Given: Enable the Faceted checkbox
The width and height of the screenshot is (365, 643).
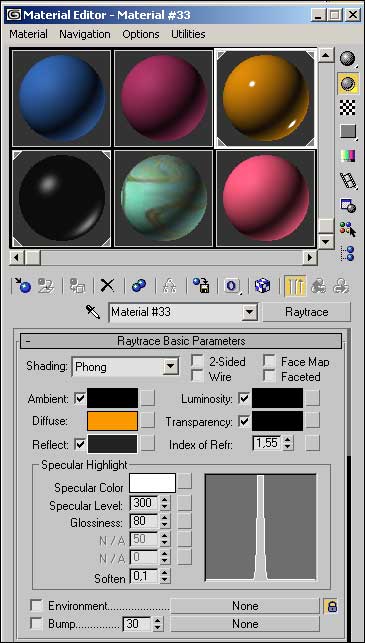Looking at the screenshot, I should click(269, 376).
